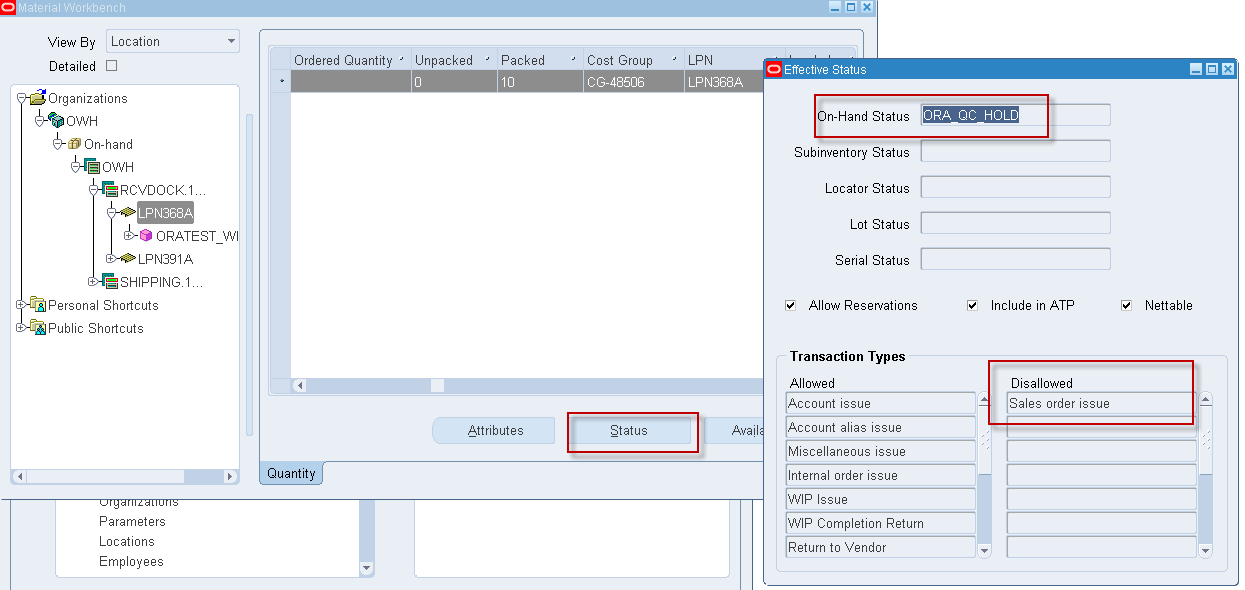This screenshot has height=590, width=1245.
Task: Select the OWH organization icon in the tree
Action: (58, 120)
